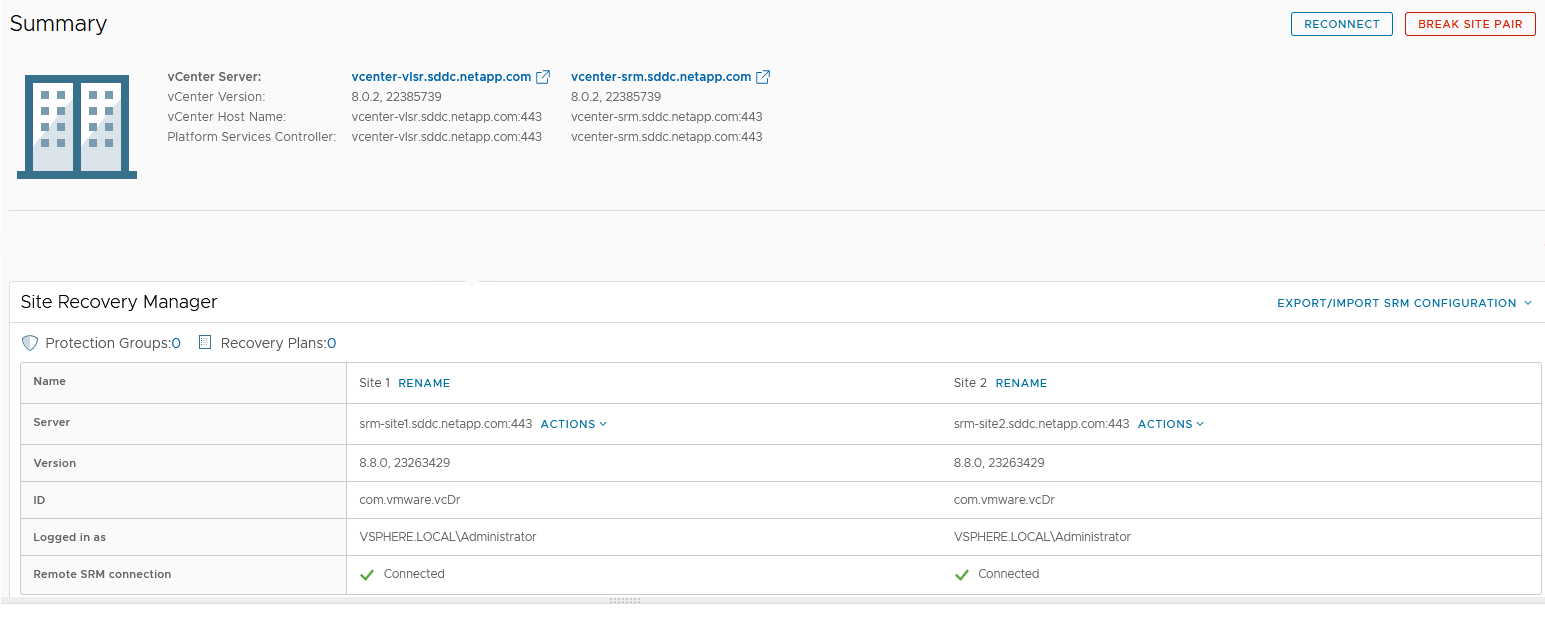1545x628 pixels.
Task: Click Site 2 green Connected checkmark
Action: pos(962,575)
